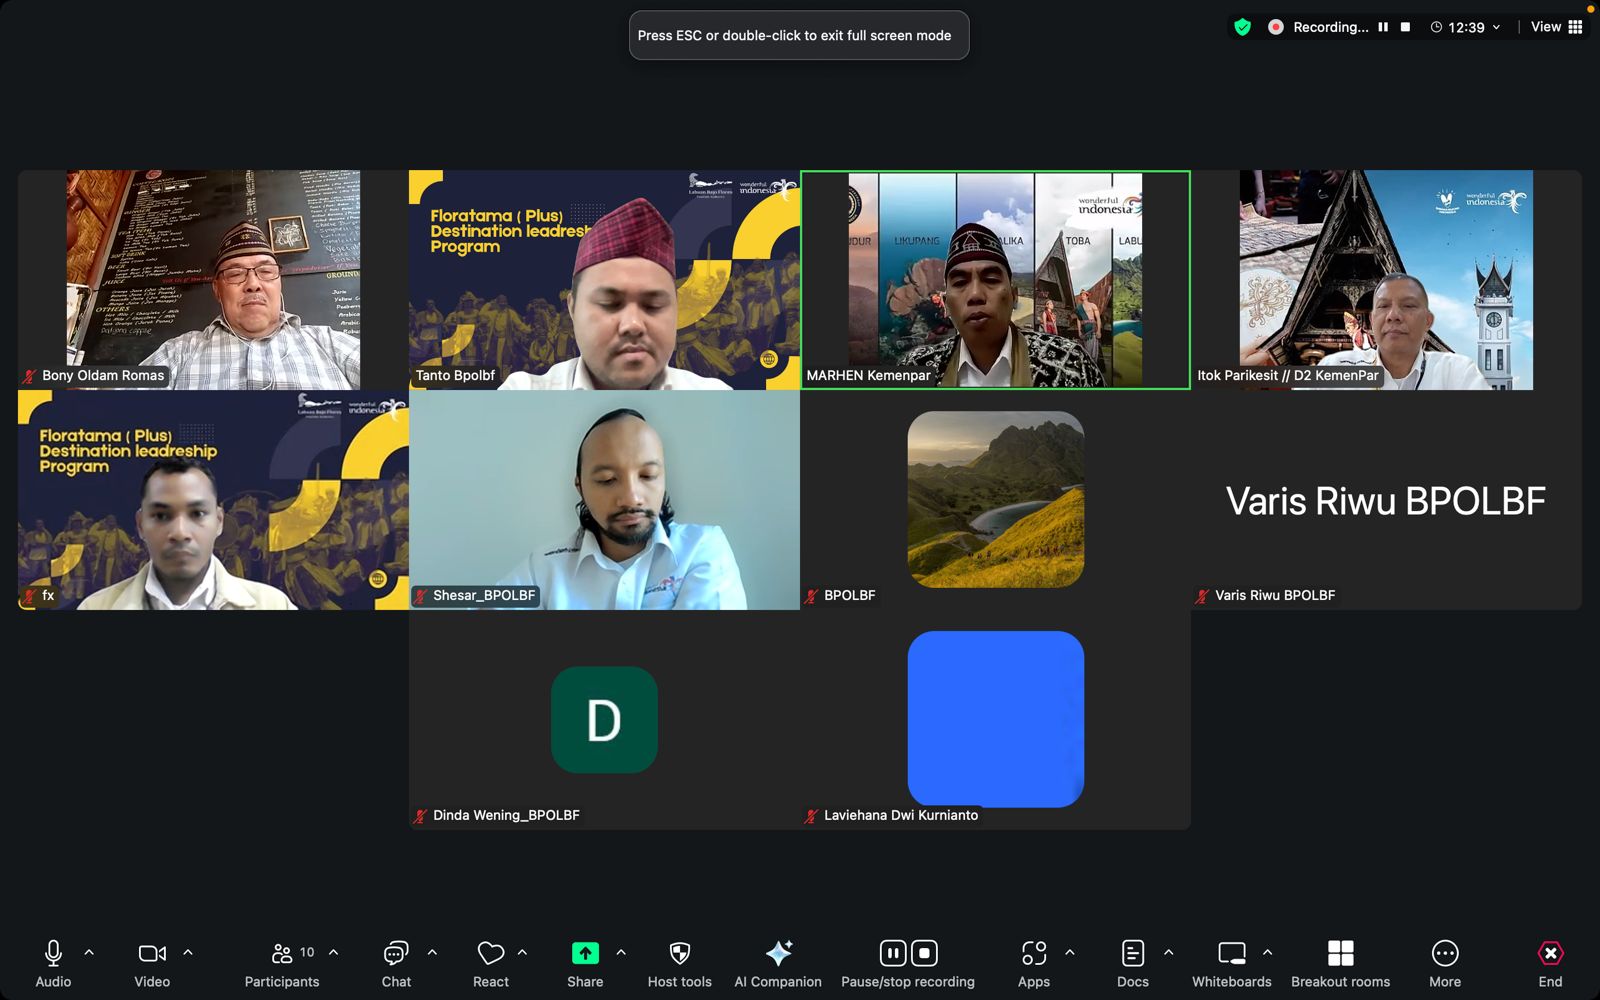Stop recording from top status bar
Viewport: 1600px width, 1000px height.
pos(1405,27)
